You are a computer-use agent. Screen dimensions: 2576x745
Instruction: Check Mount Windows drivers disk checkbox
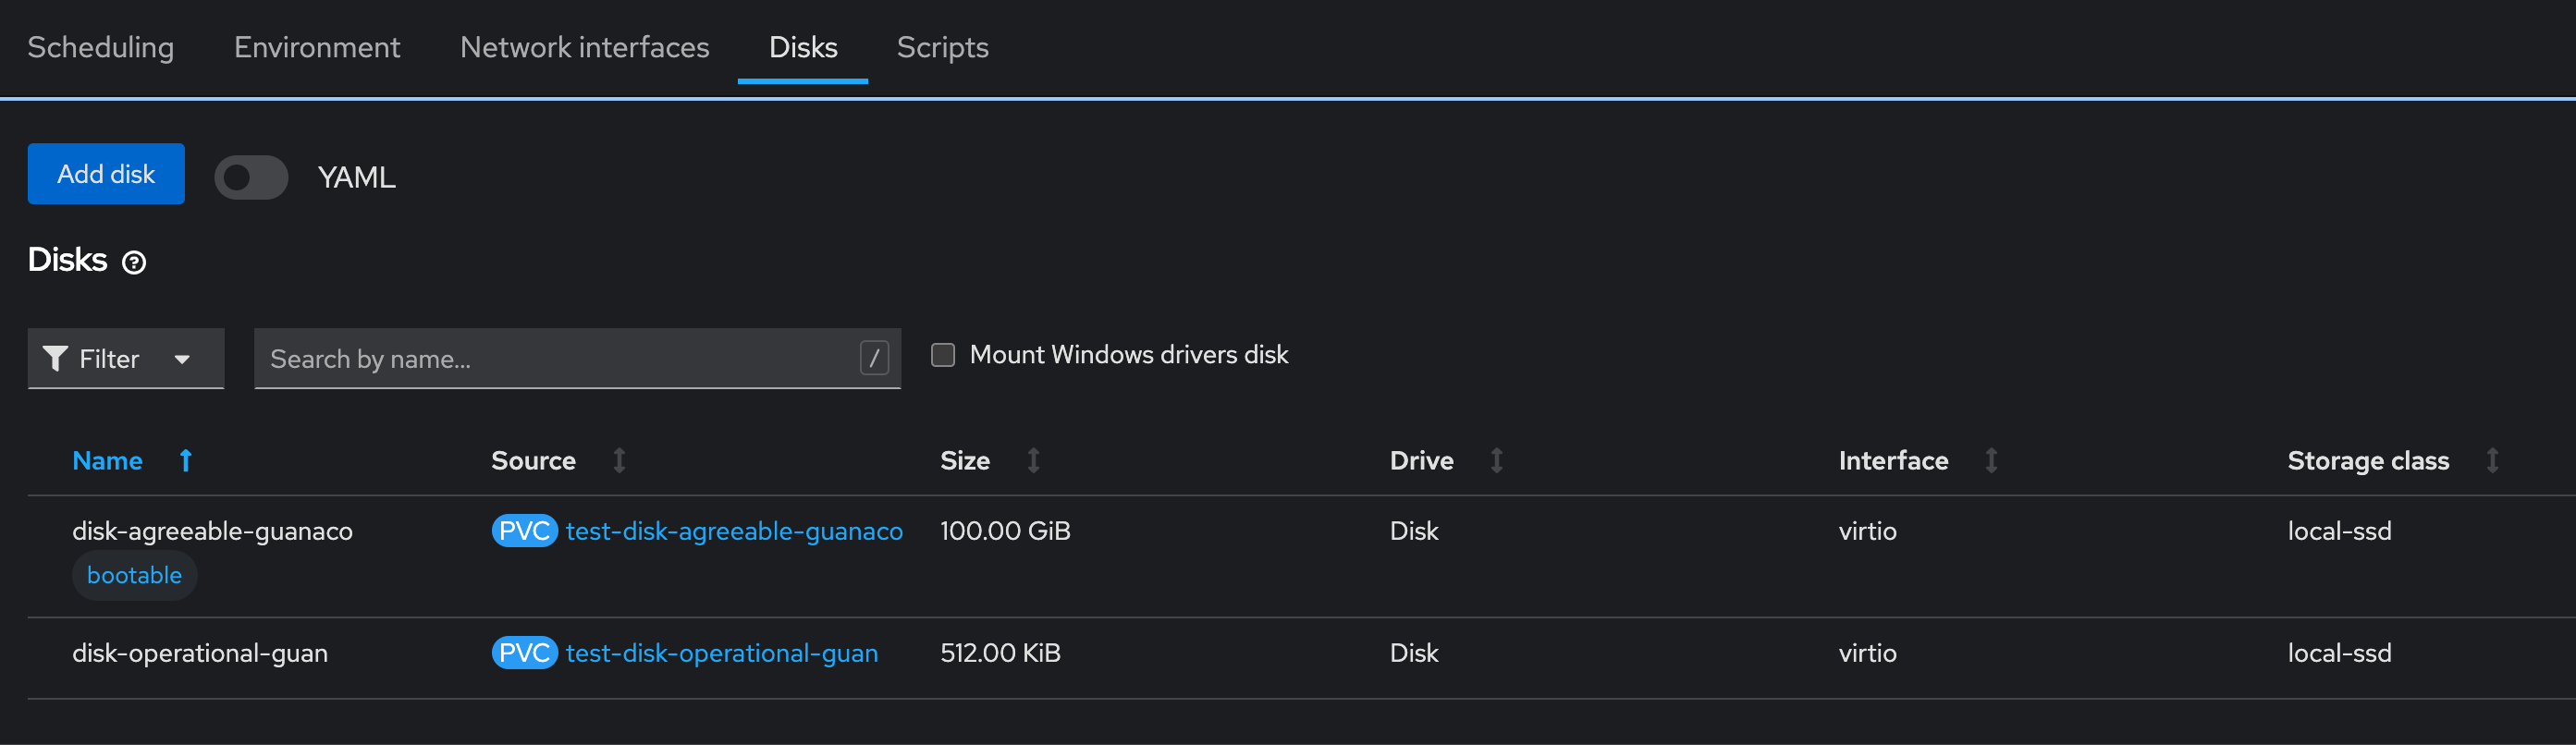click(942, 355)
